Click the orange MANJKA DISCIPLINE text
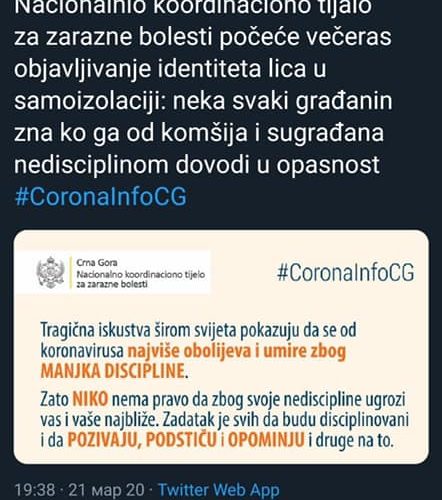The image size is (442, 500). click(x=112, y=371)
